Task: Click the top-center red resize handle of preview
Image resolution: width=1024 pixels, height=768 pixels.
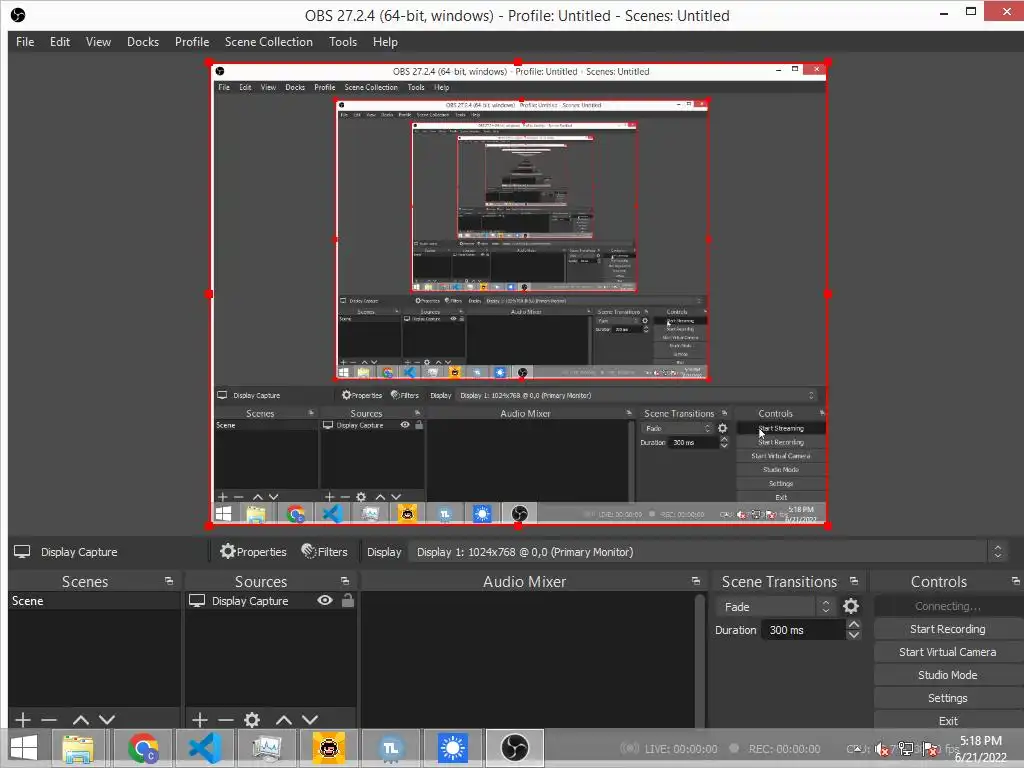Action: [518, 63]
